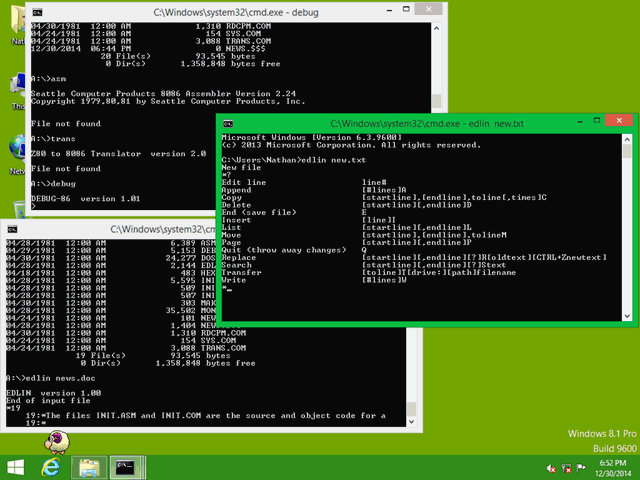Click 'Quit (throw away changes)' help row
This screenshot has height=480, width=640.
coord(294,250)
